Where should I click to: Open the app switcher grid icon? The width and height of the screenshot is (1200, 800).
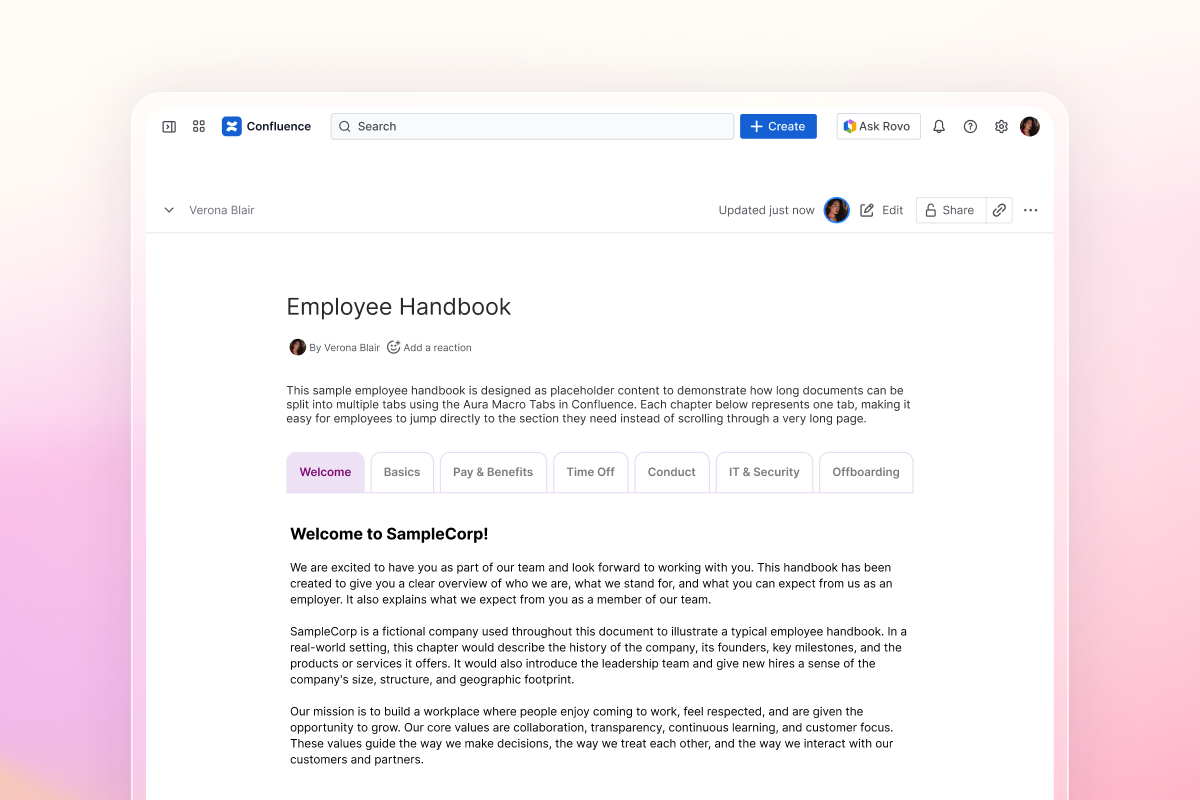[x=199, y=126]
